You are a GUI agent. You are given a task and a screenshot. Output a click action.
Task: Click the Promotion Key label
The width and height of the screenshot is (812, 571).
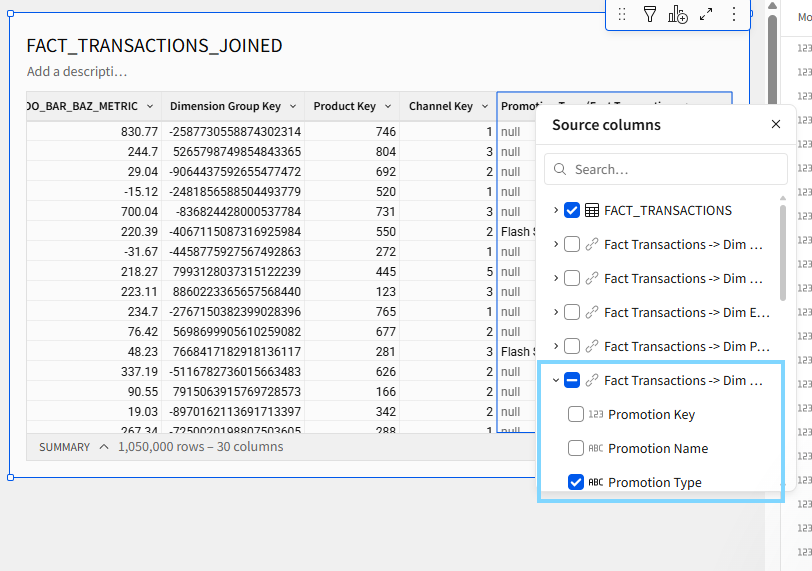click(x=651, y=415)
